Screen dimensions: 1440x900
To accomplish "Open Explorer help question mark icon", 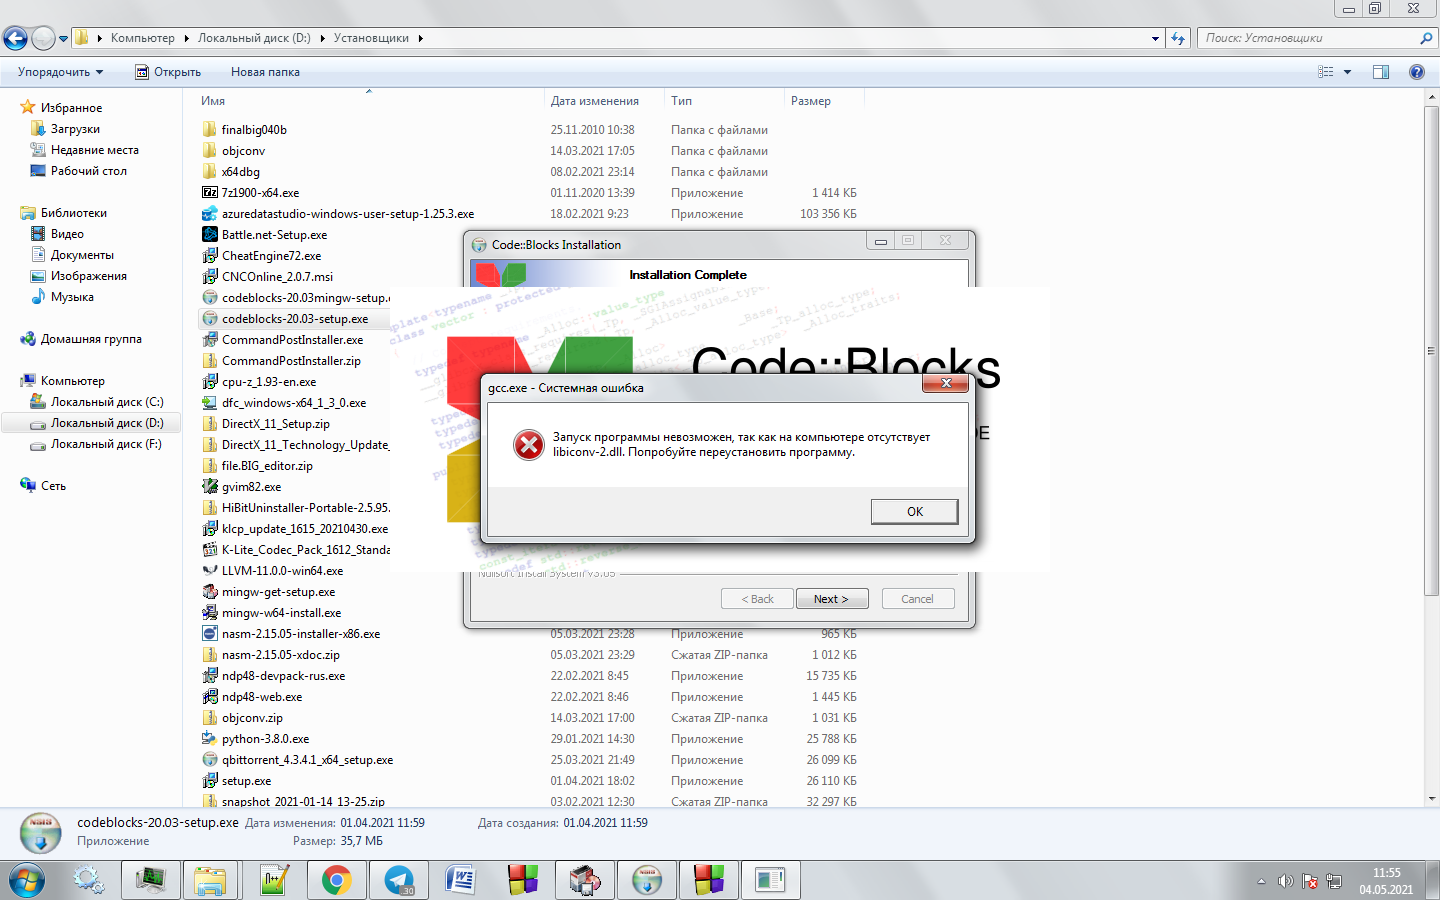I will (1416, 72).
